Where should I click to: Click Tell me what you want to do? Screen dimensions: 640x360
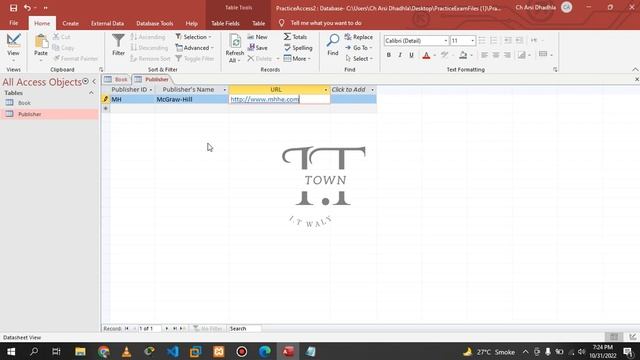coord(326,23)
